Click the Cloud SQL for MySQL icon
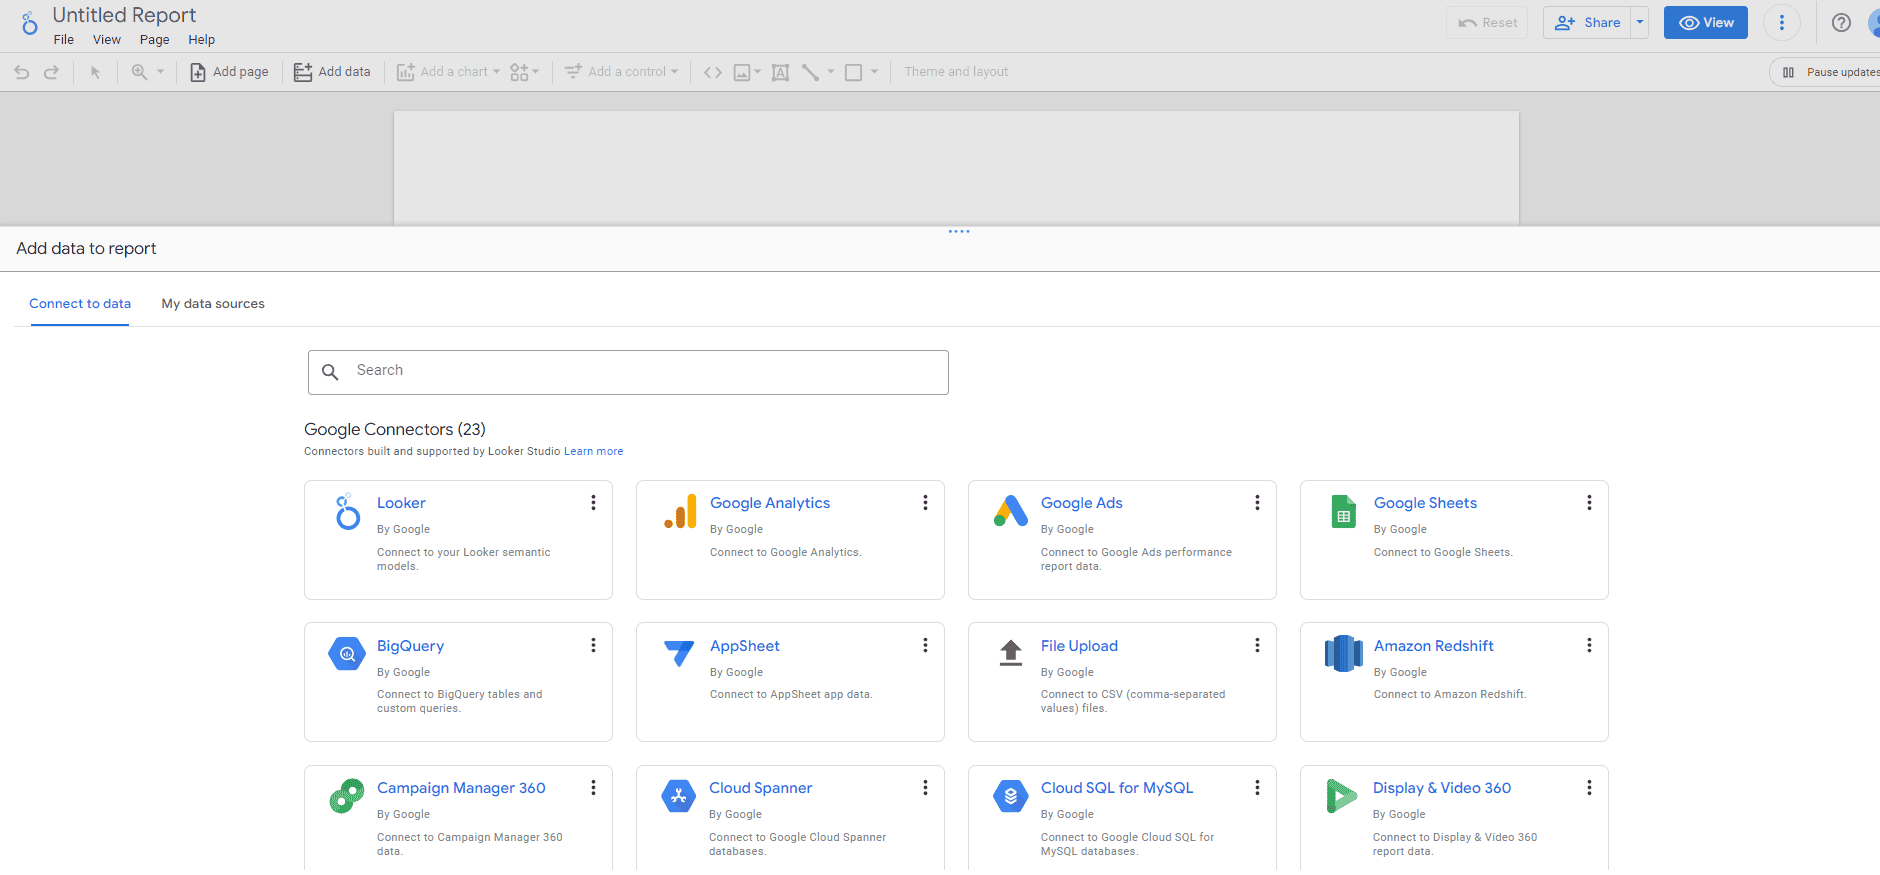This screenshot has height=875, width=1880. coord(1011,796)
